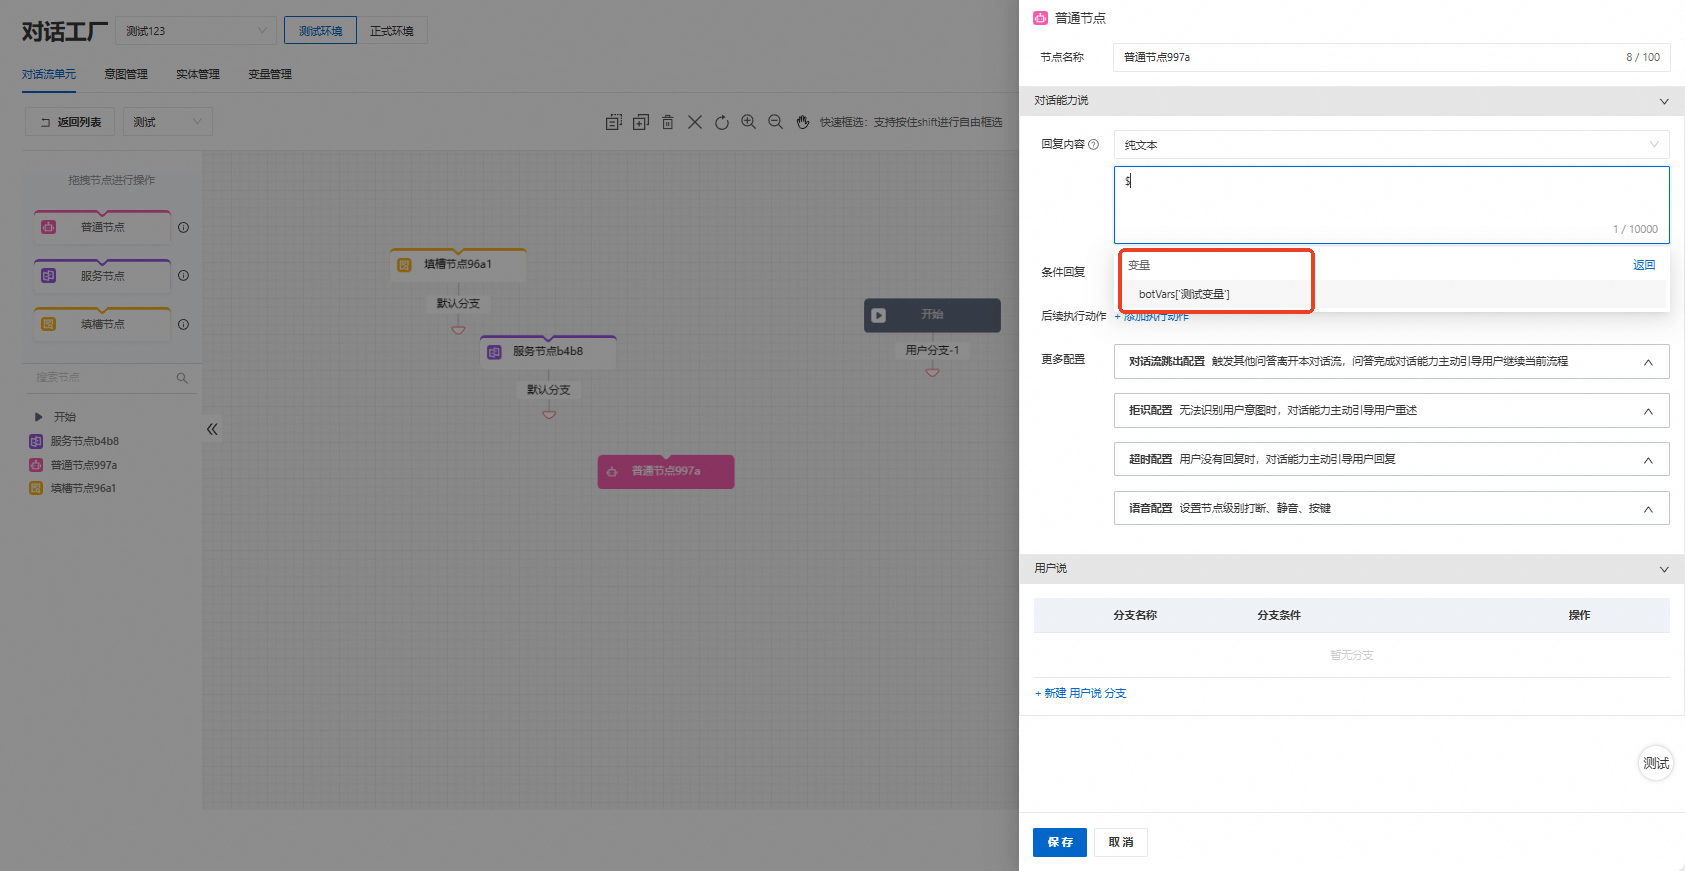Select the hand pan tool icon
1685x871 pixels.
(x=802, y=122)
